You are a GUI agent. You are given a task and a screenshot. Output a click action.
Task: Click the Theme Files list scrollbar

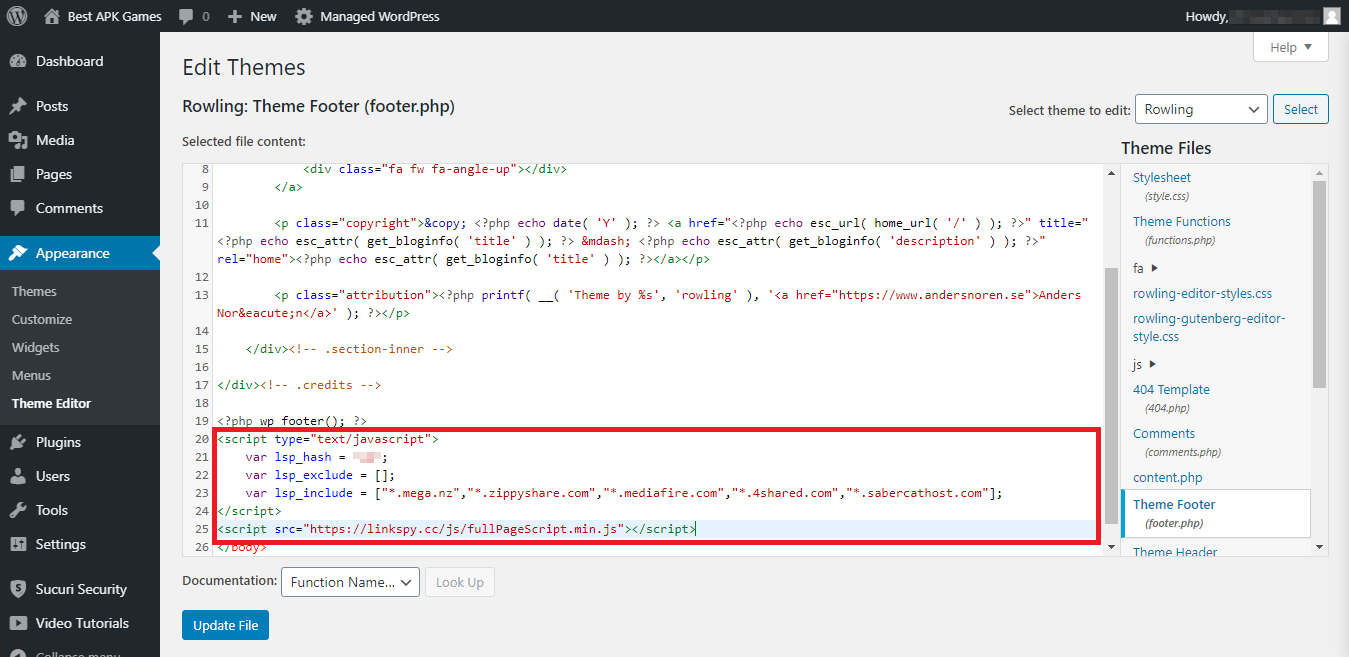1320,285
